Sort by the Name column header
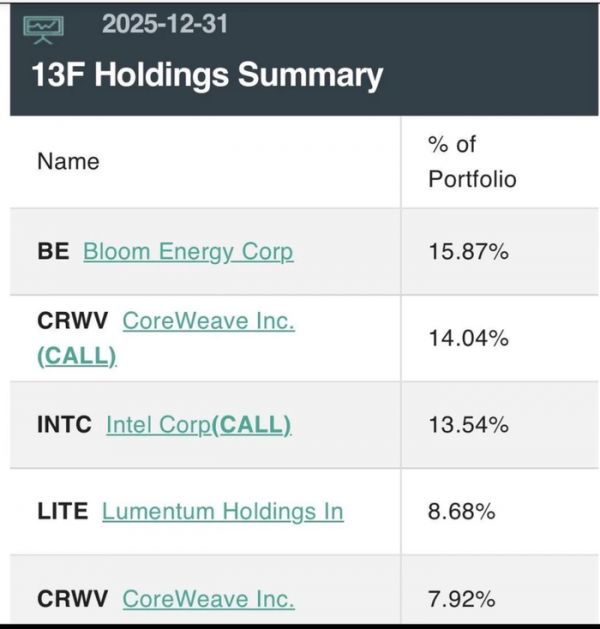Screen dimensions: 600x629 click(x=68, y=162)
